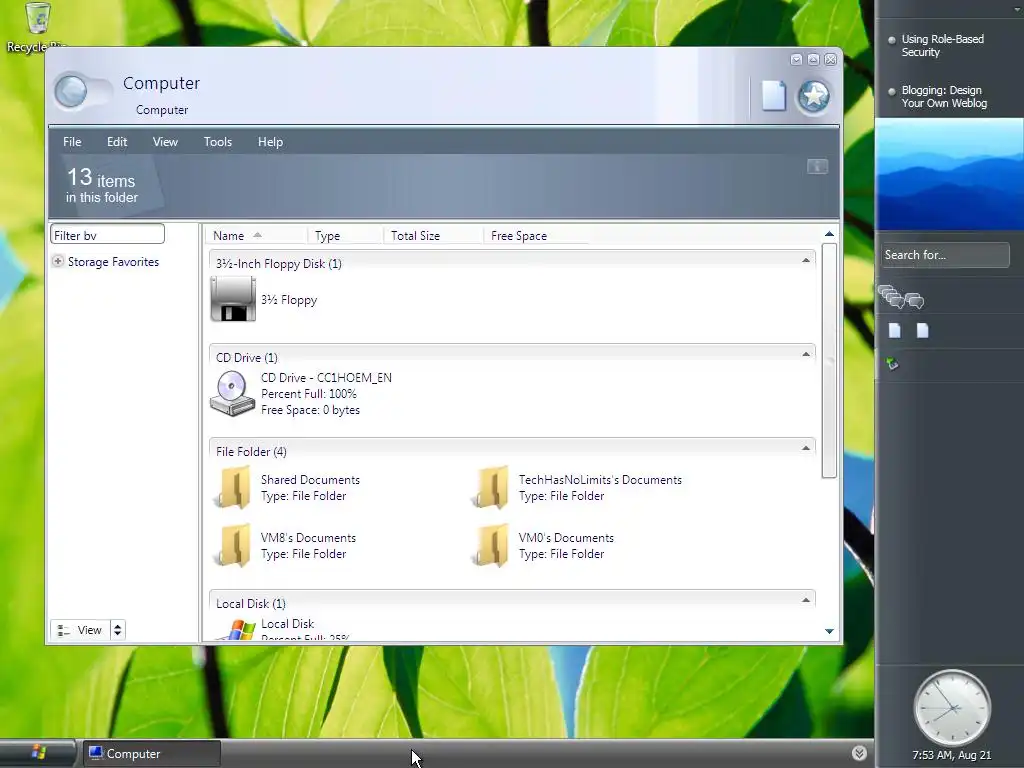Click the 13 items in this folder text
Viewport: 1024px width, 768px height.
101,185
